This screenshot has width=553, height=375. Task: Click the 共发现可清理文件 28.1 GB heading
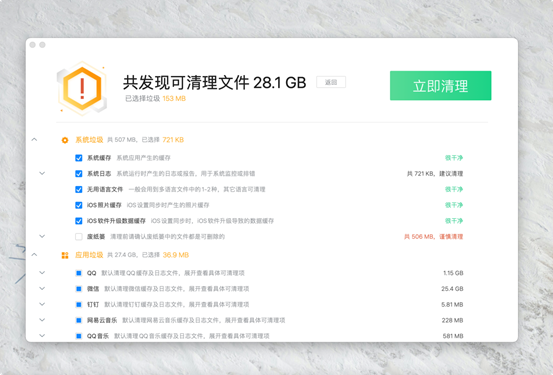(x=214, y=83)
